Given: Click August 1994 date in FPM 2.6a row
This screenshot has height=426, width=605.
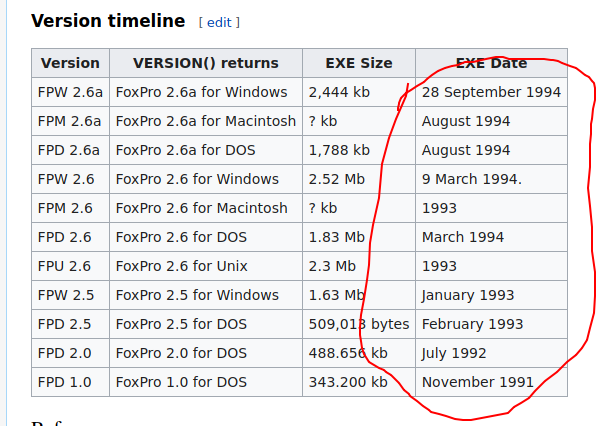Looking at the screenshot, I should pyautogui.click(x=491, y=121).
